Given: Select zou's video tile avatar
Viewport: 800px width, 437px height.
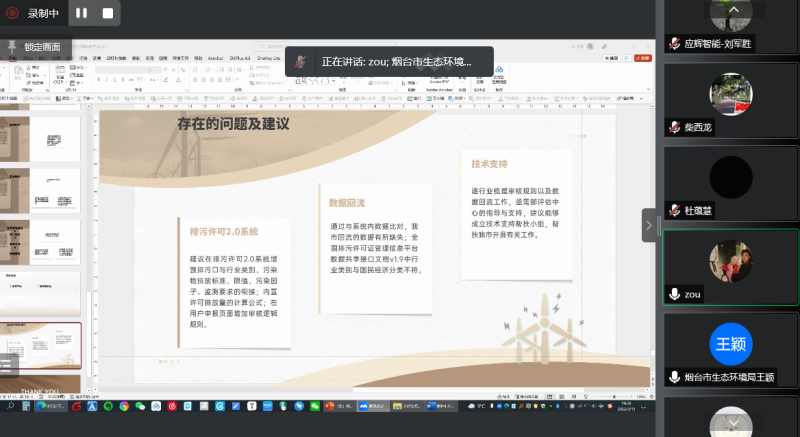Looking at the screenshot, I should [731, 261].
